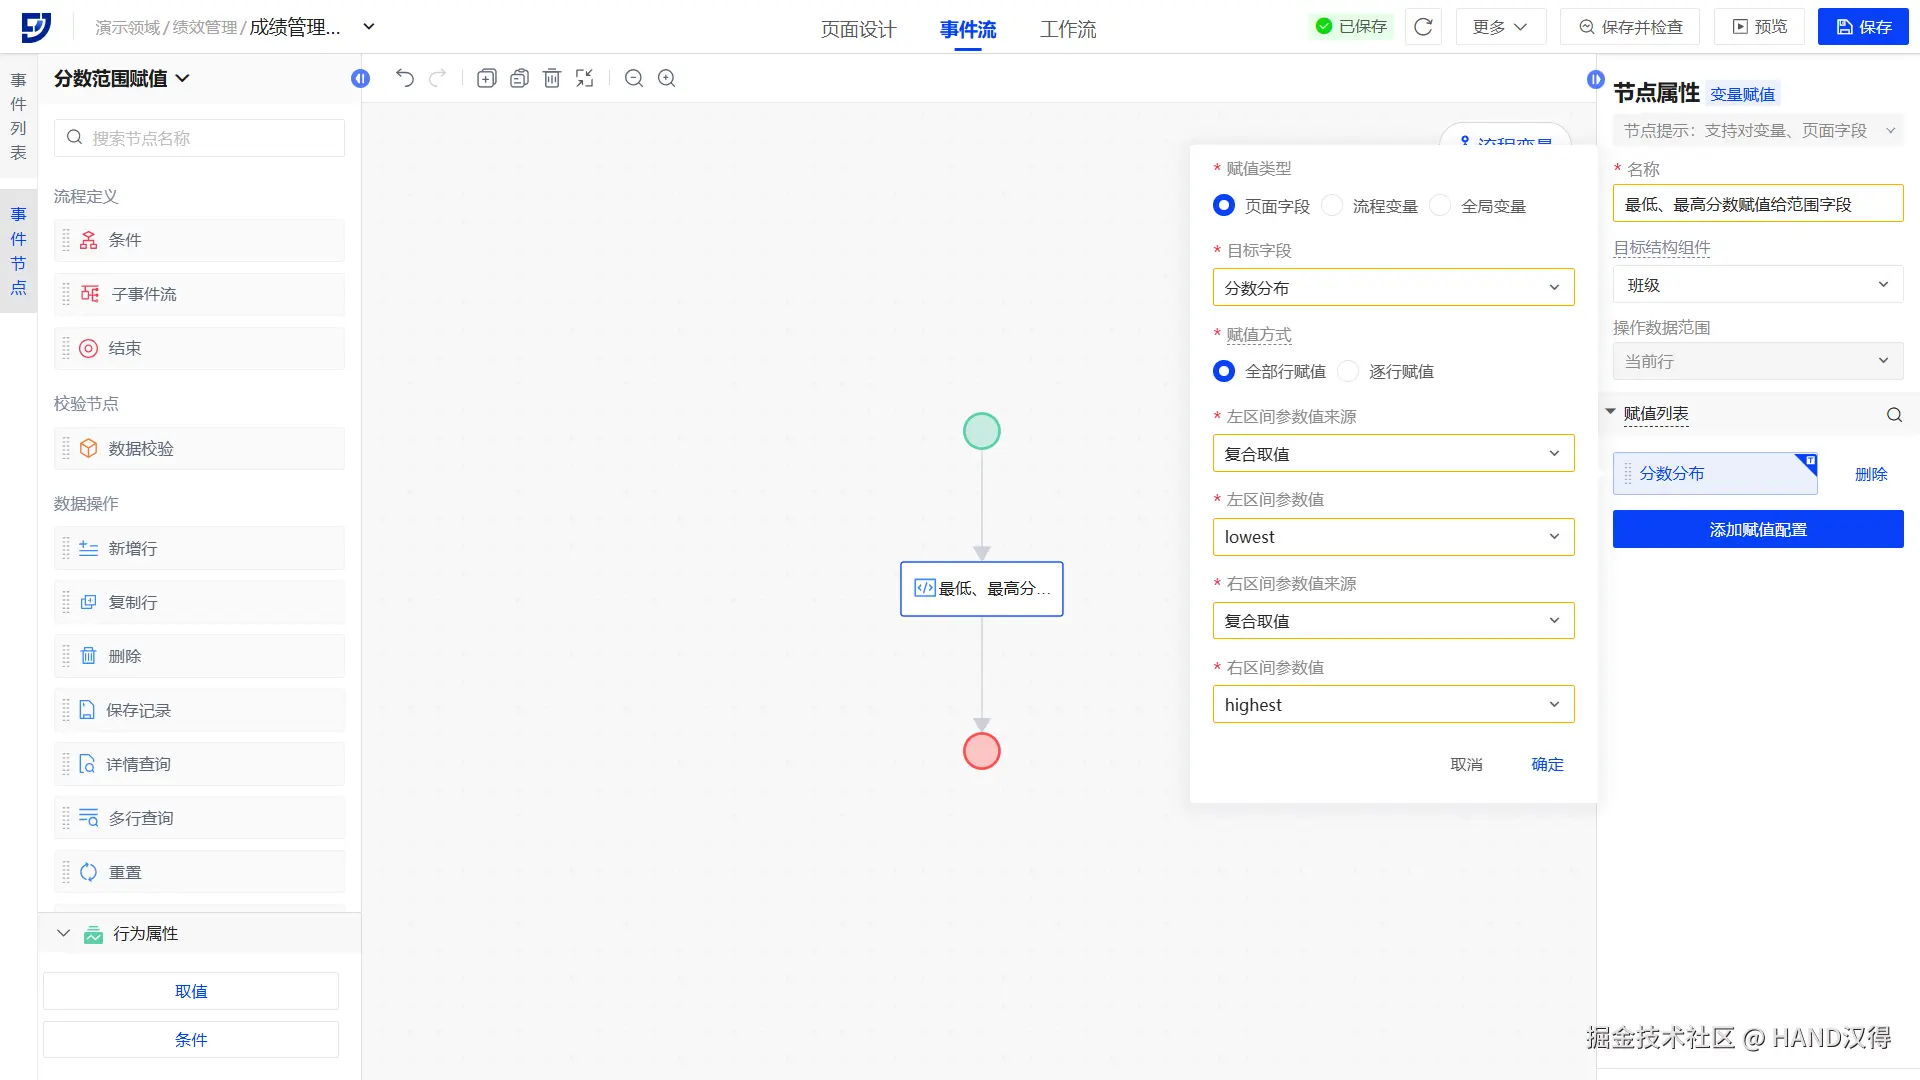
Task: Click 确定 to confirm assignment
Action: pyautogui.click(x=1547, y=764)
